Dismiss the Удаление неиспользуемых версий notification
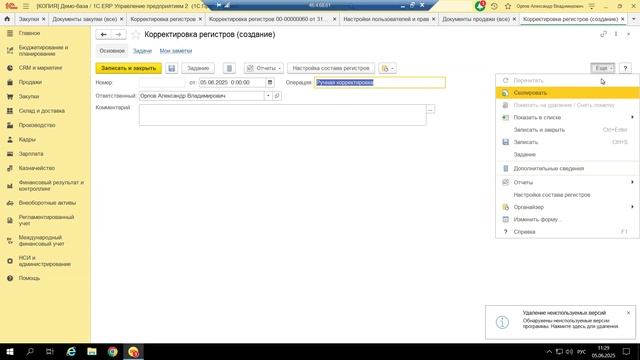The height and width of the screenshot is (360, 640). [x=628, y=313]
